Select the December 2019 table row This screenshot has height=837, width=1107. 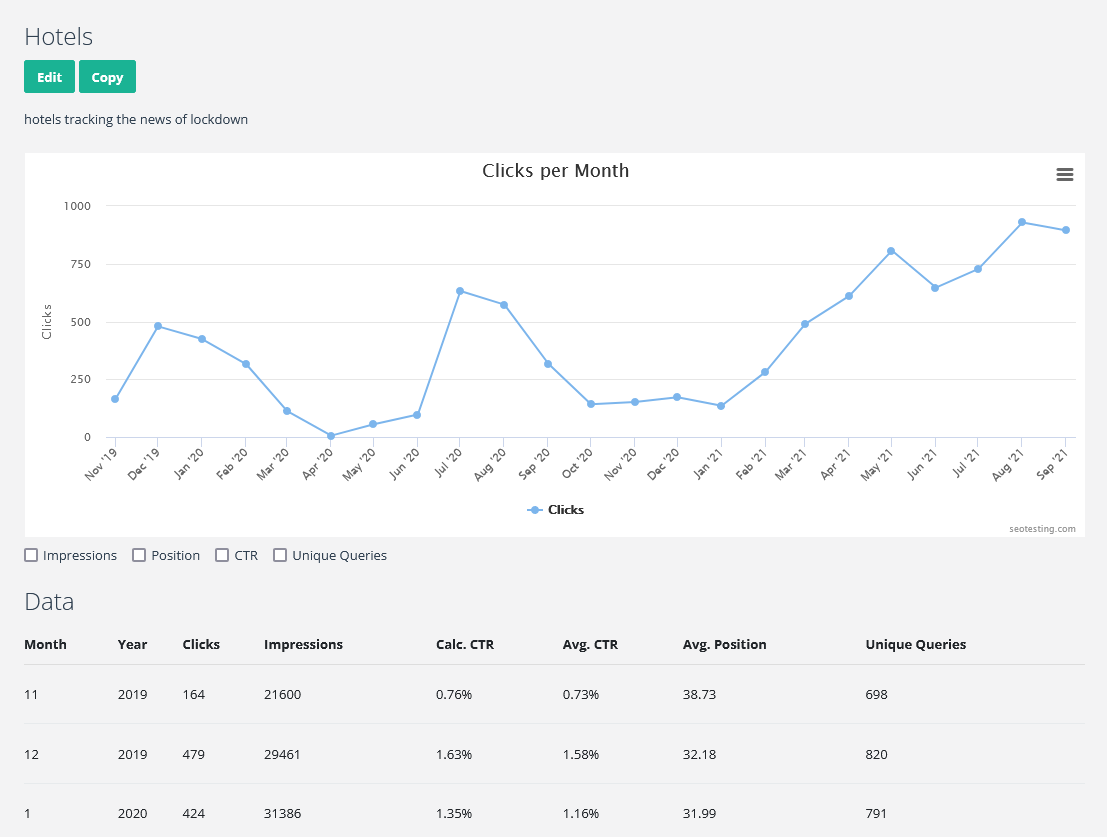pos(400,754)
